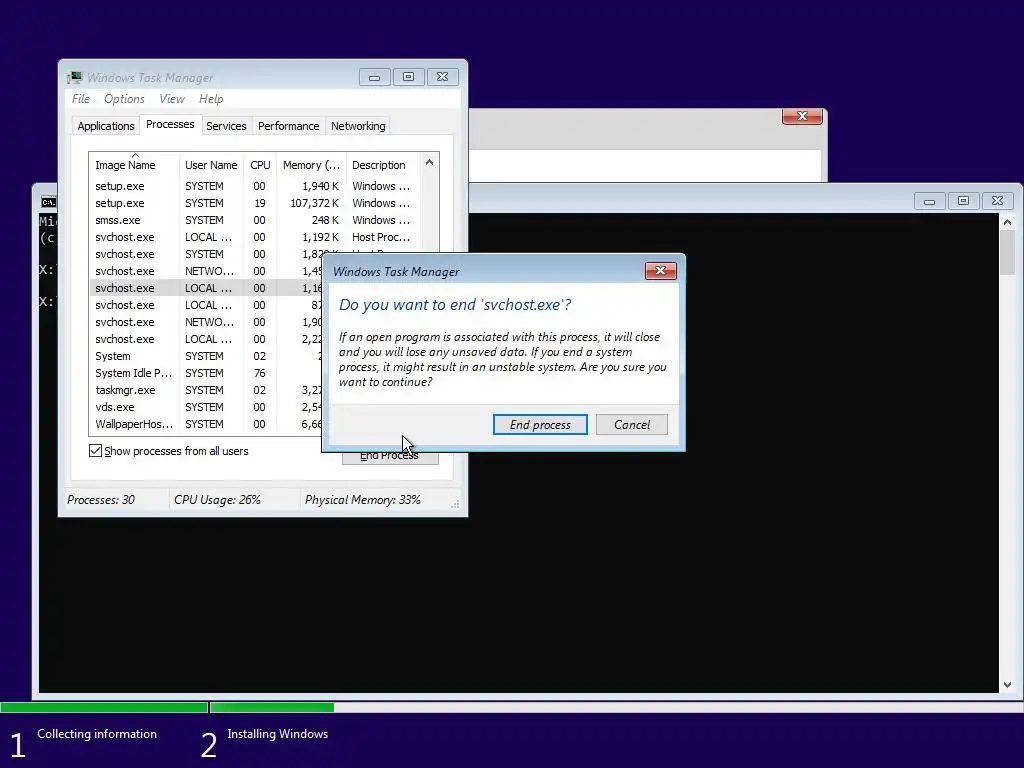1024x768 pixels.
Task: Sort processes by Memory column
Action: click(x=311, y=165)
